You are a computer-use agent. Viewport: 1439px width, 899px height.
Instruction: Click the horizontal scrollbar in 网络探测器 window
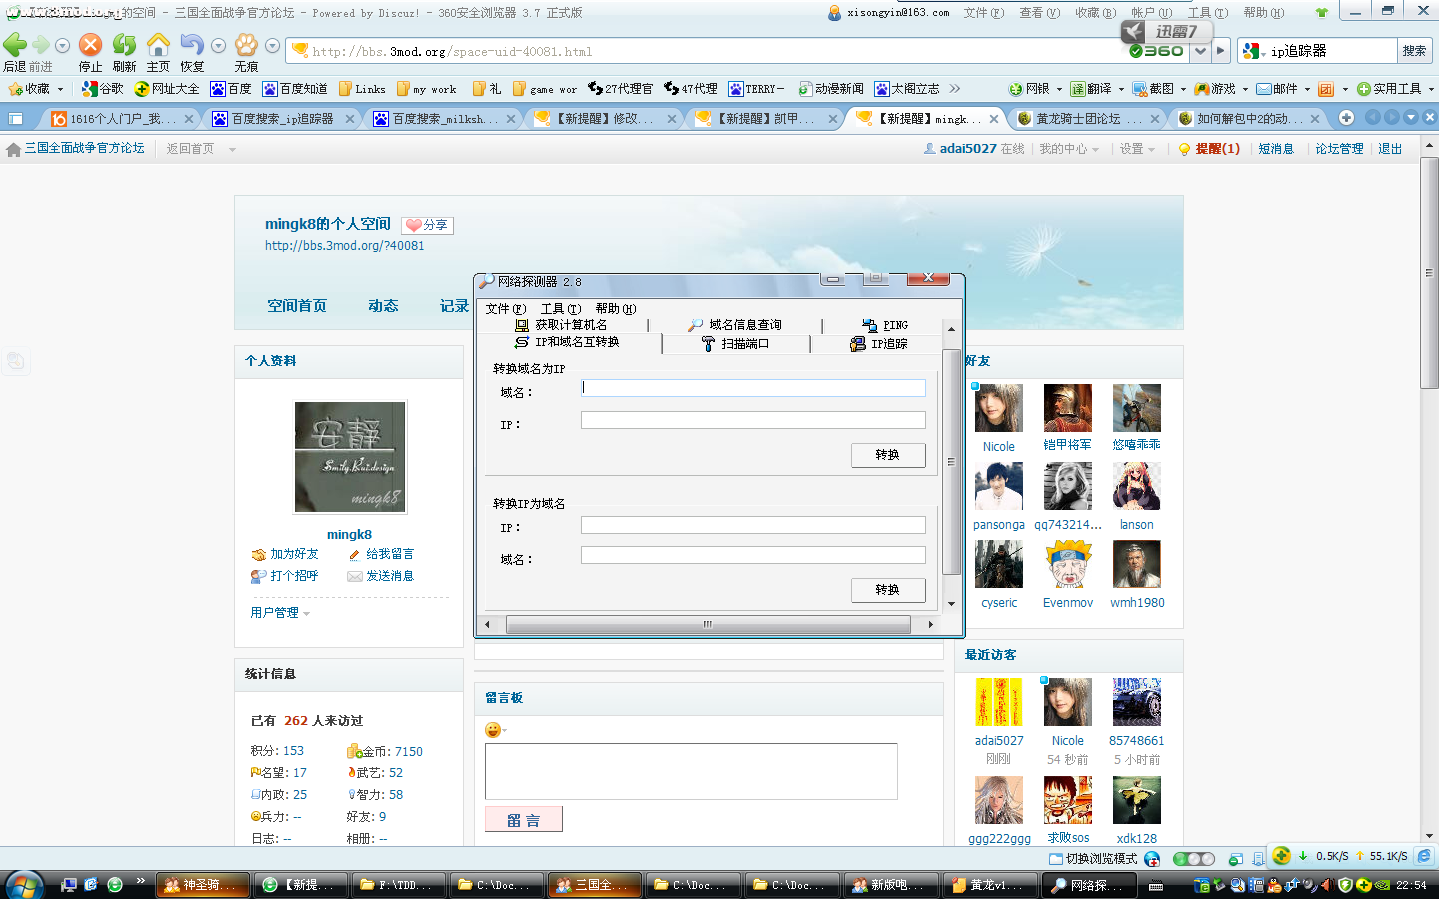coord(707,624)
